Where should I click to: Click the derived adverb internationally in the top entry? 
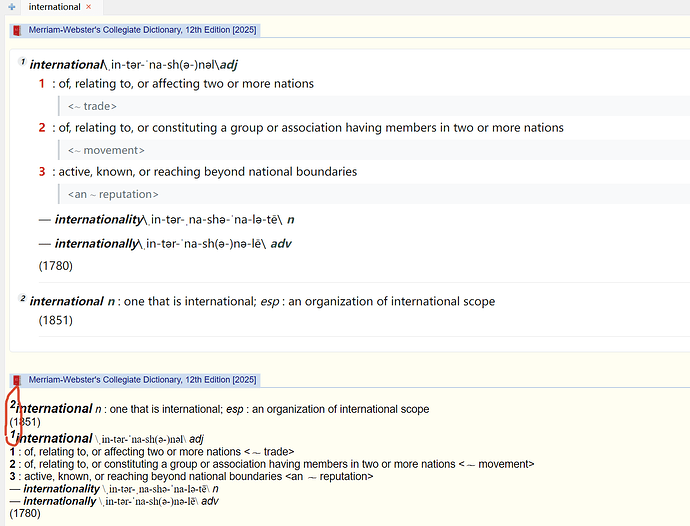[96, 243]
